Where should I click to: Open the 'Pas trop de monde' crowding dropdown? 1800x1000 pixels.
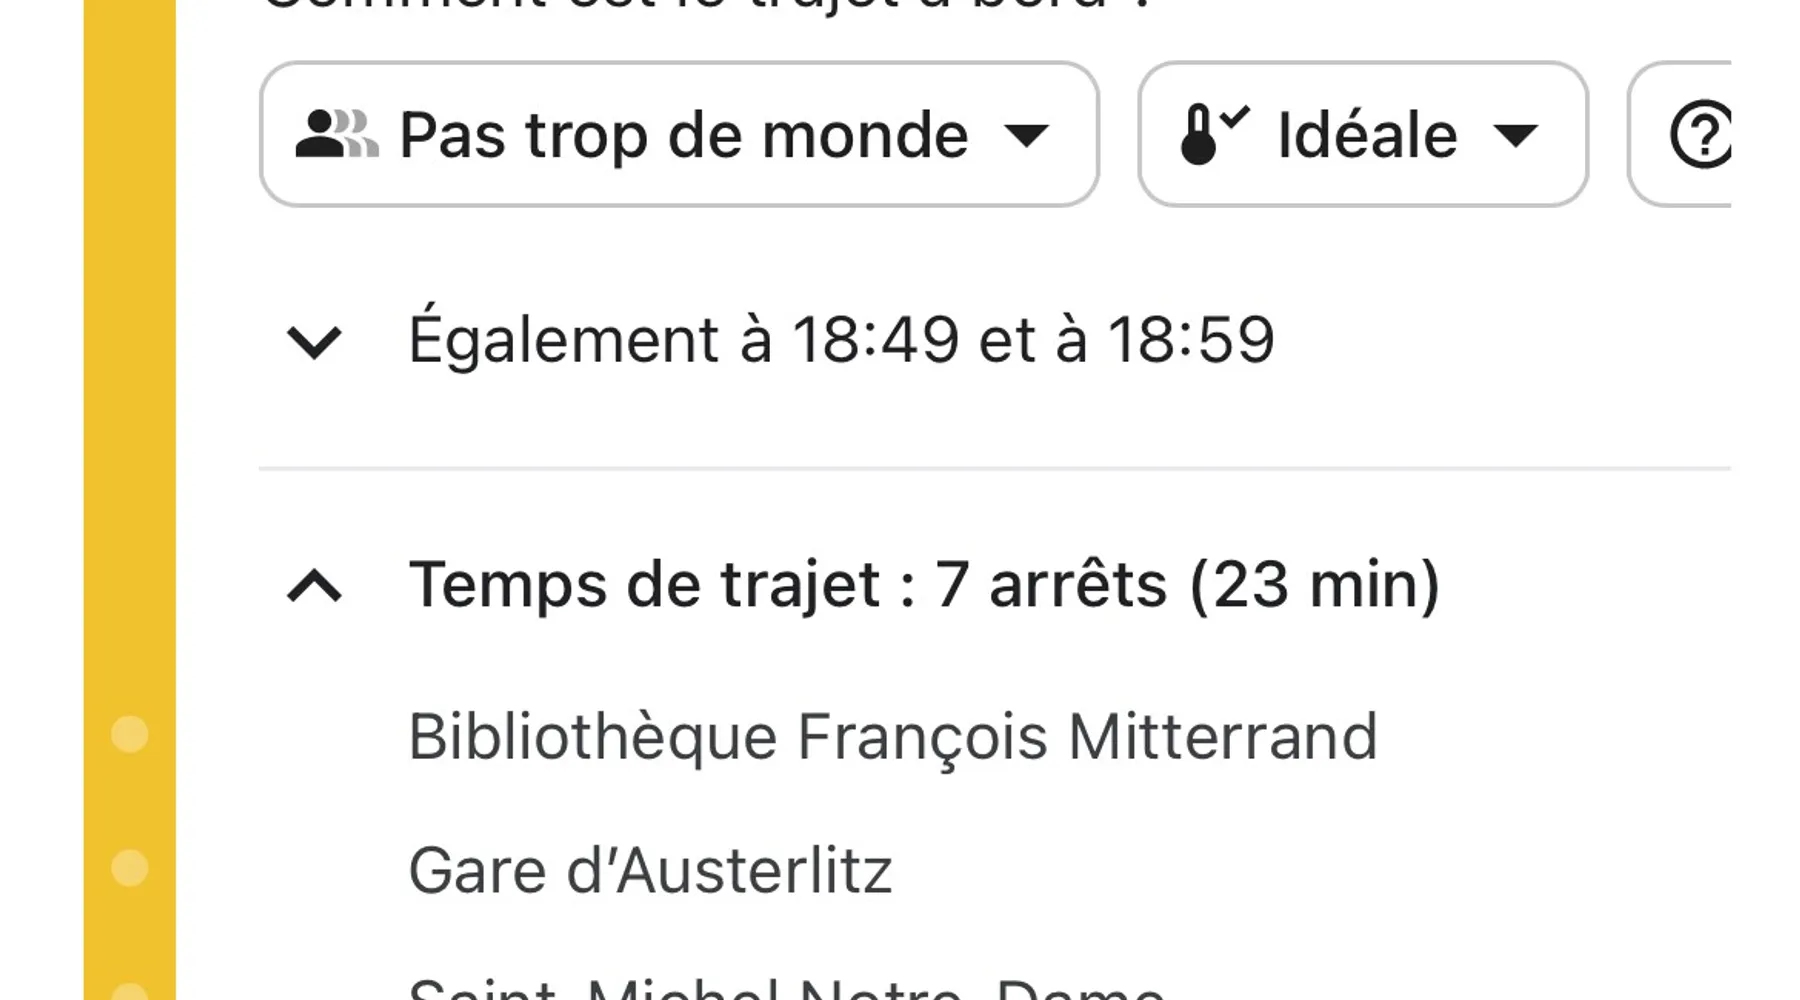pyautogui.click(x=679, y=134)
